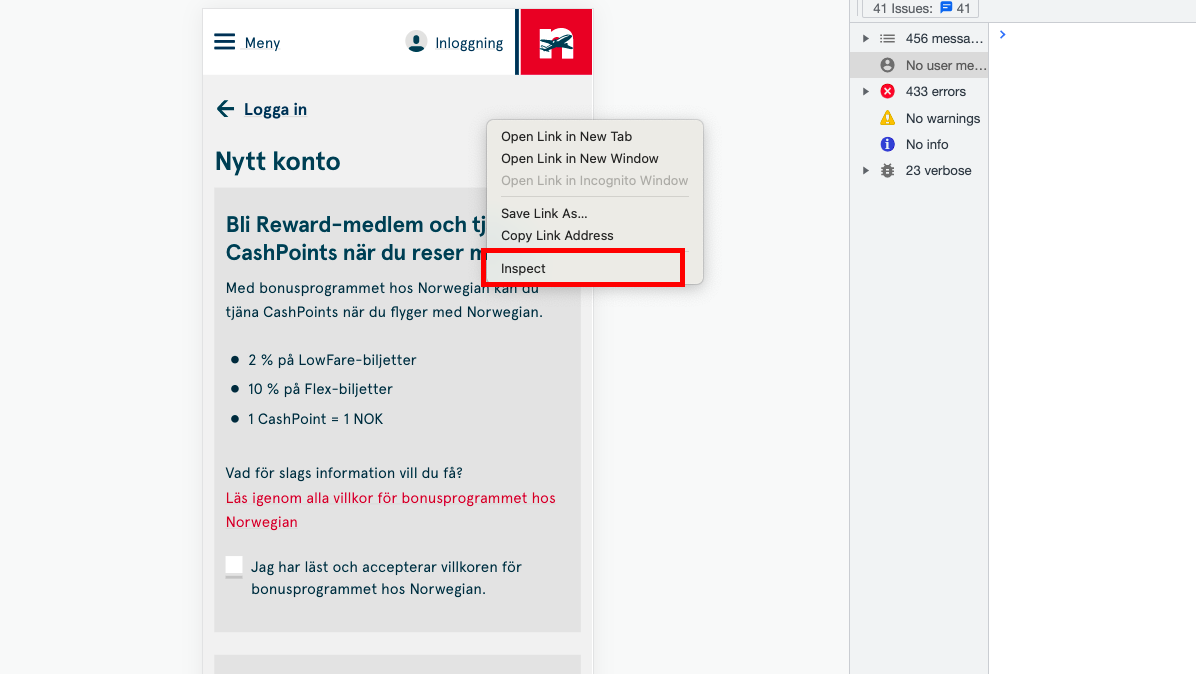Click the Inloggning user avatar icon
The width and height of the screenshot is (1196, 674).
416,42
